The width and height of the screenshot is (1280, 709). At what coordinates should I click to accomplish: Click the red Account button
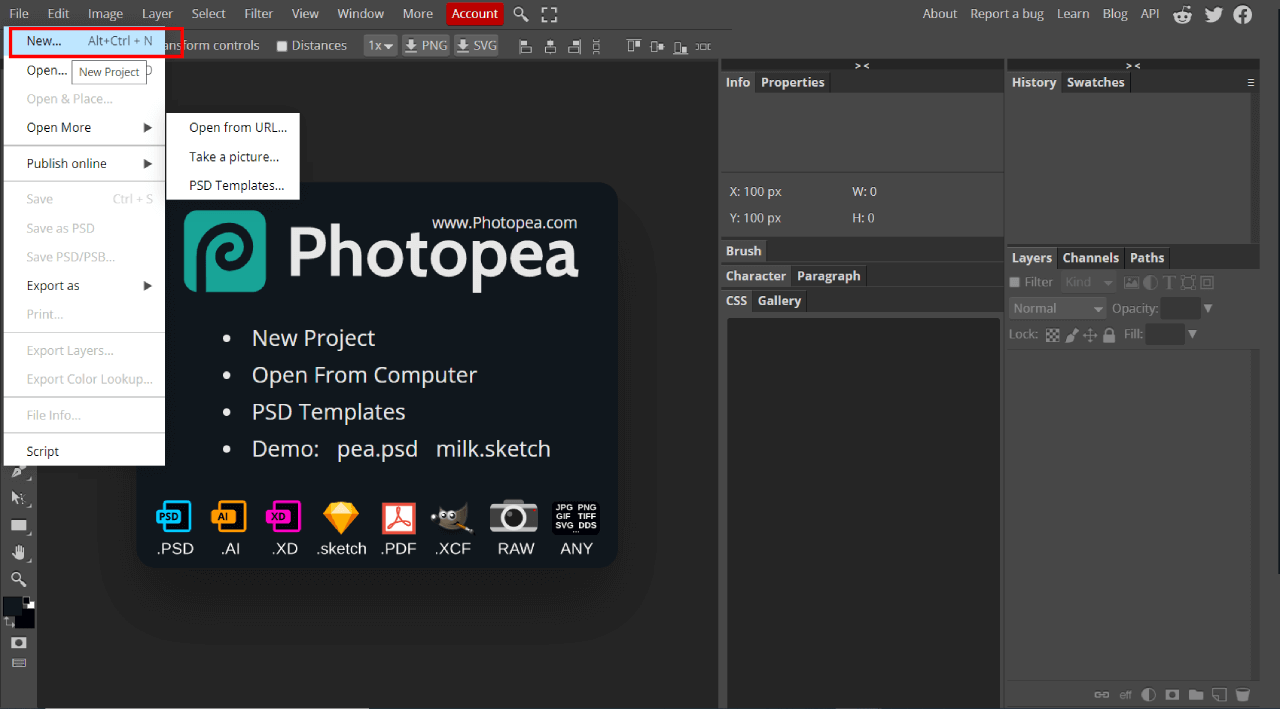tap(474, 14)
